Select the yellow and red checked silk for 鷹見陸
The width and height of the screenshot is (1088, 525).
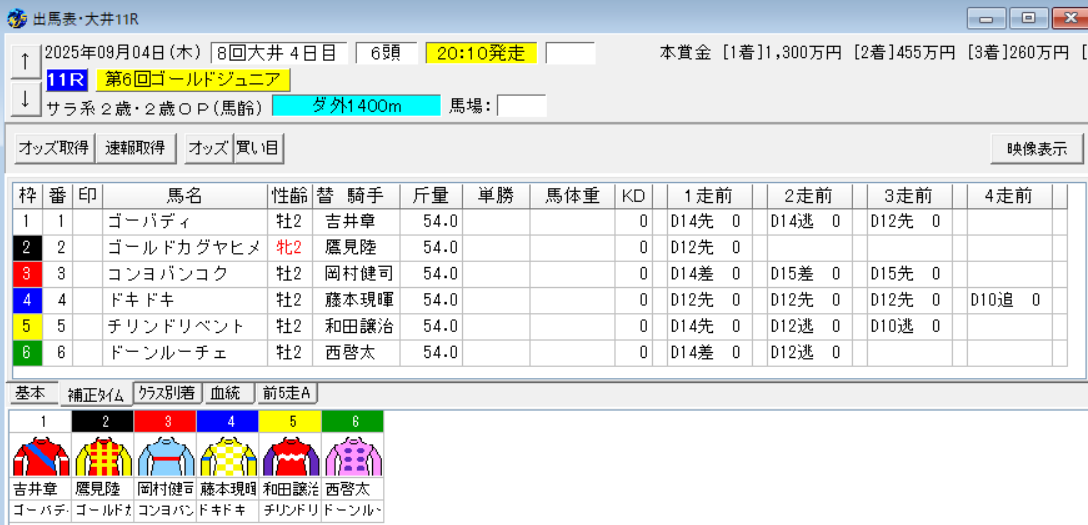click(x=103, y=456)
